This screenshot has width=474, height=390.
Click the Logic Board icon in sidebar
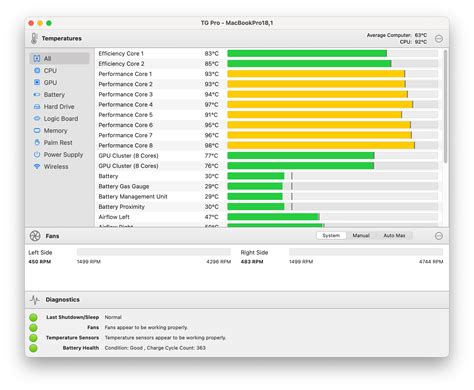37,119
